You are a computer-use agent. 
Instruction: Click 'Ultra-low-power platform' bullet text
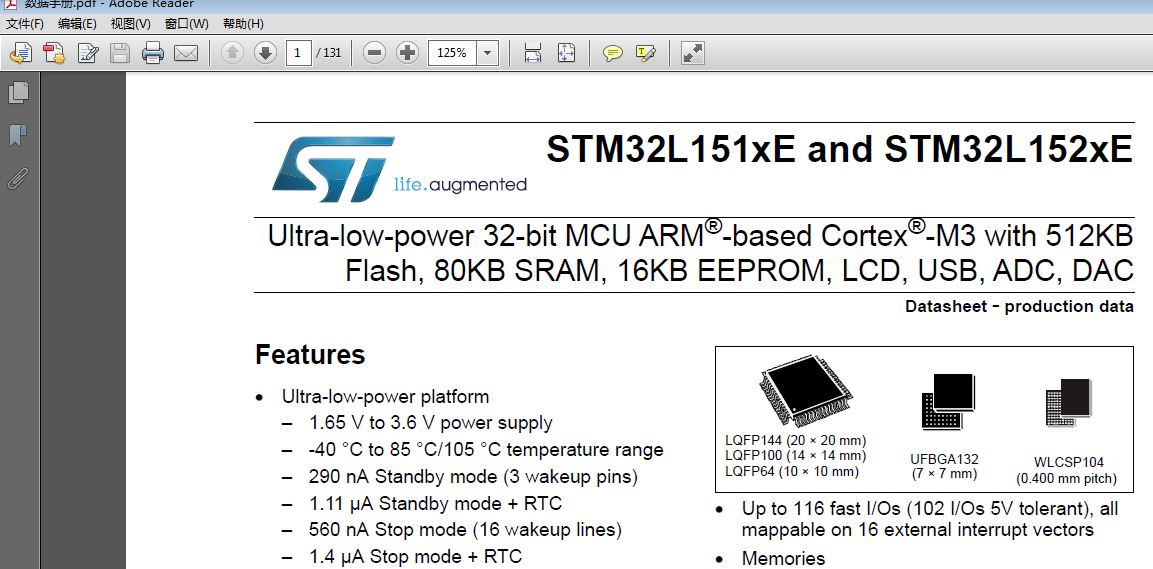(x=385, y=397)
